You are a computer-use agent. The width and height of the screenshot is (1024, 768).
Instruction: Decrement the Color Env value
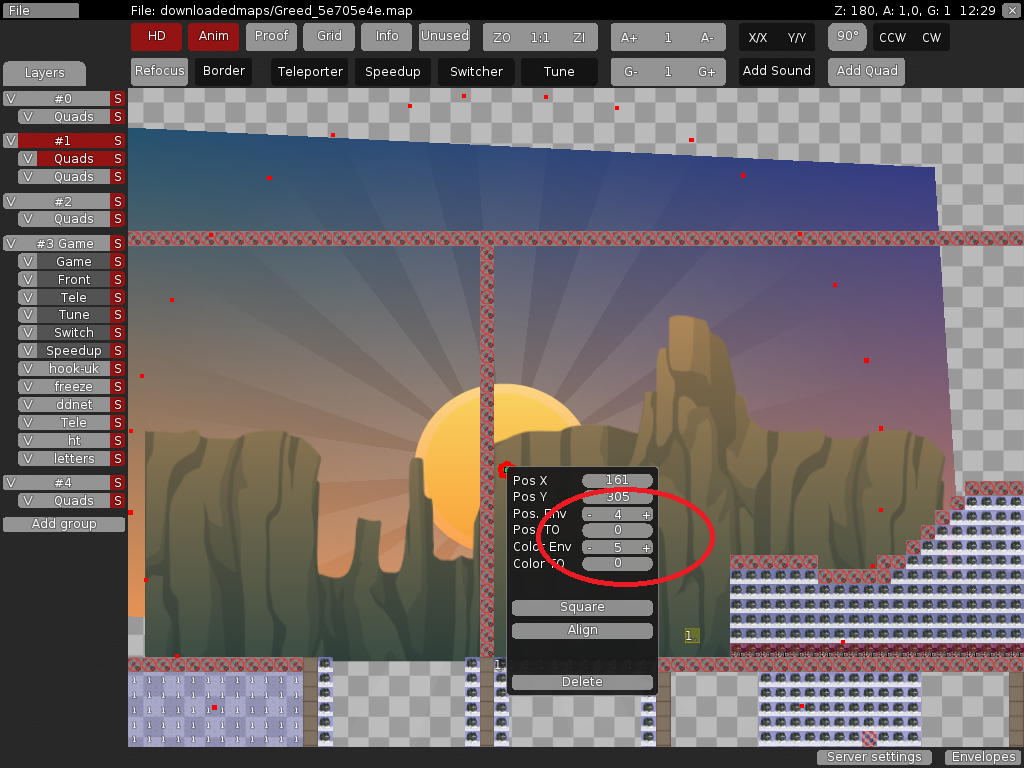pyautogui.click(x=589, y=548)
